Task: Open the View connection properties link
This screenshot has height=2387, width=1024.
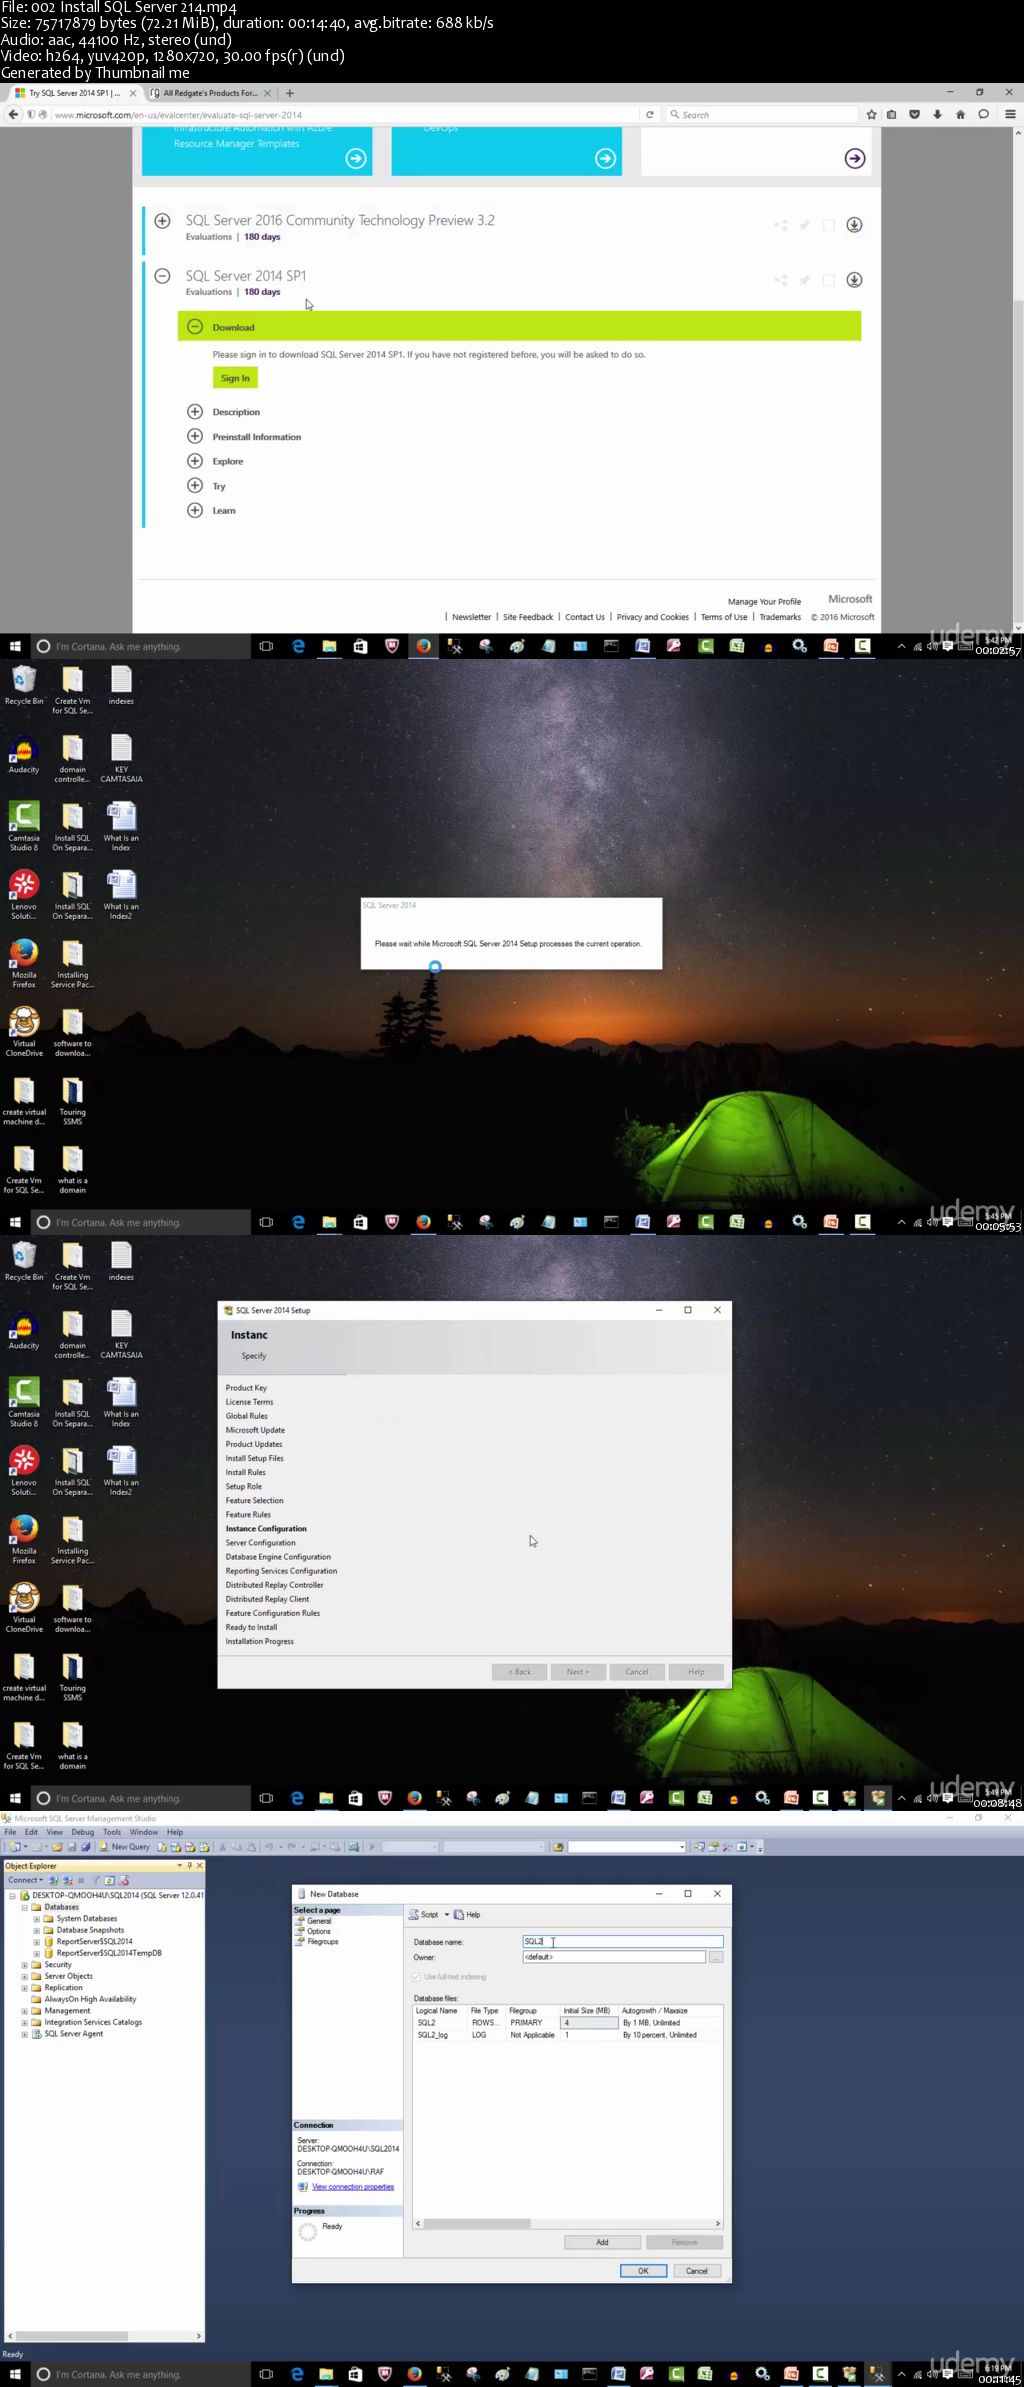Action: [353, 2187]
